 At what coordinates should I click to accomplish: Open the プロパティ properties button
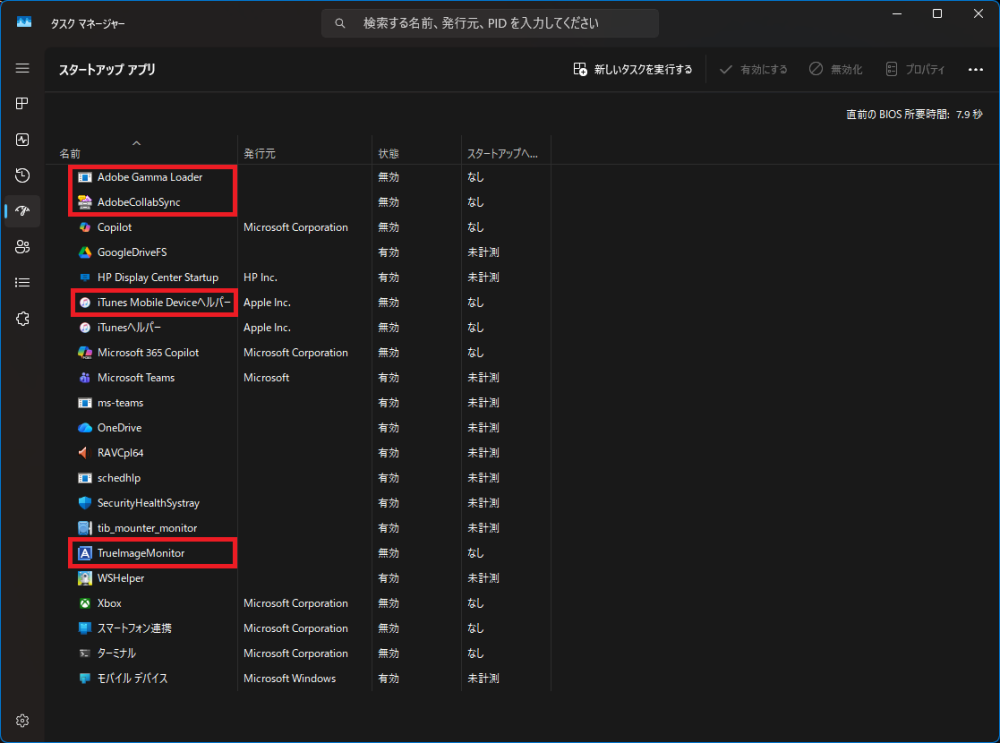click(915, 70)
